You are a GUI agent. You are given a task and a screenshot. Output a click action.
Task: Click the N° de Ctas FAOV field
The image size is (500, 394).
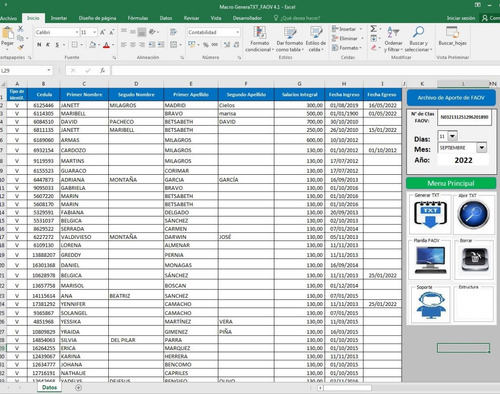[x=464, y=117]
